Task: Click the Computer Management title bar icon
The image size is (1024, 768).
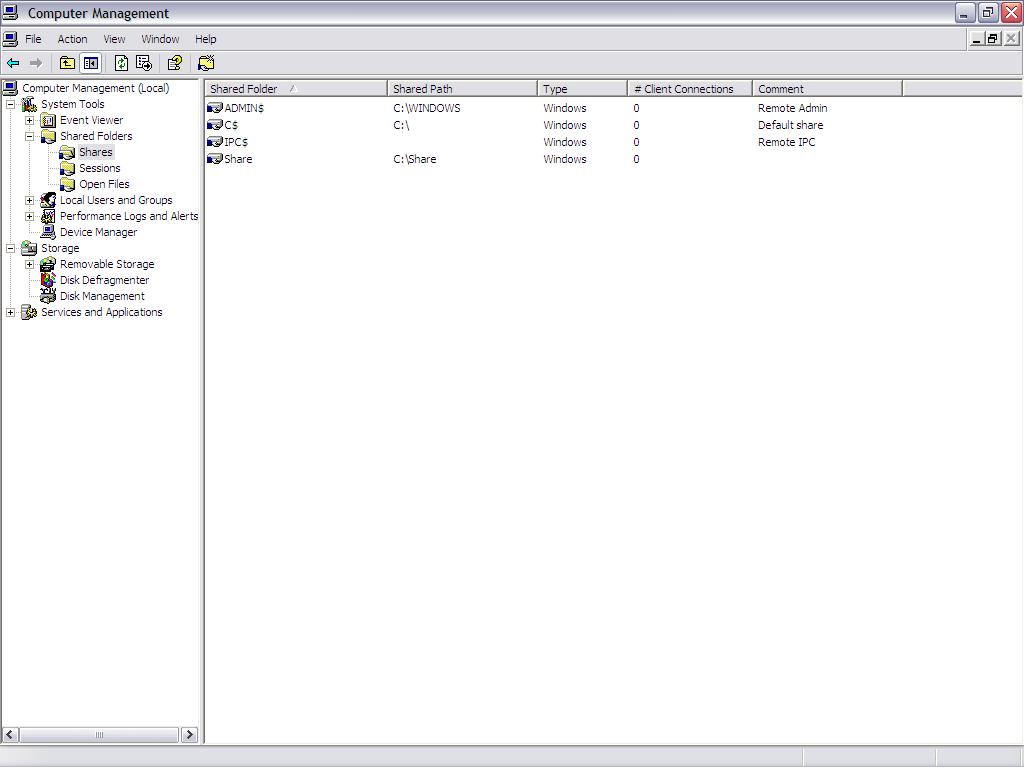Action: click(10, 12)
